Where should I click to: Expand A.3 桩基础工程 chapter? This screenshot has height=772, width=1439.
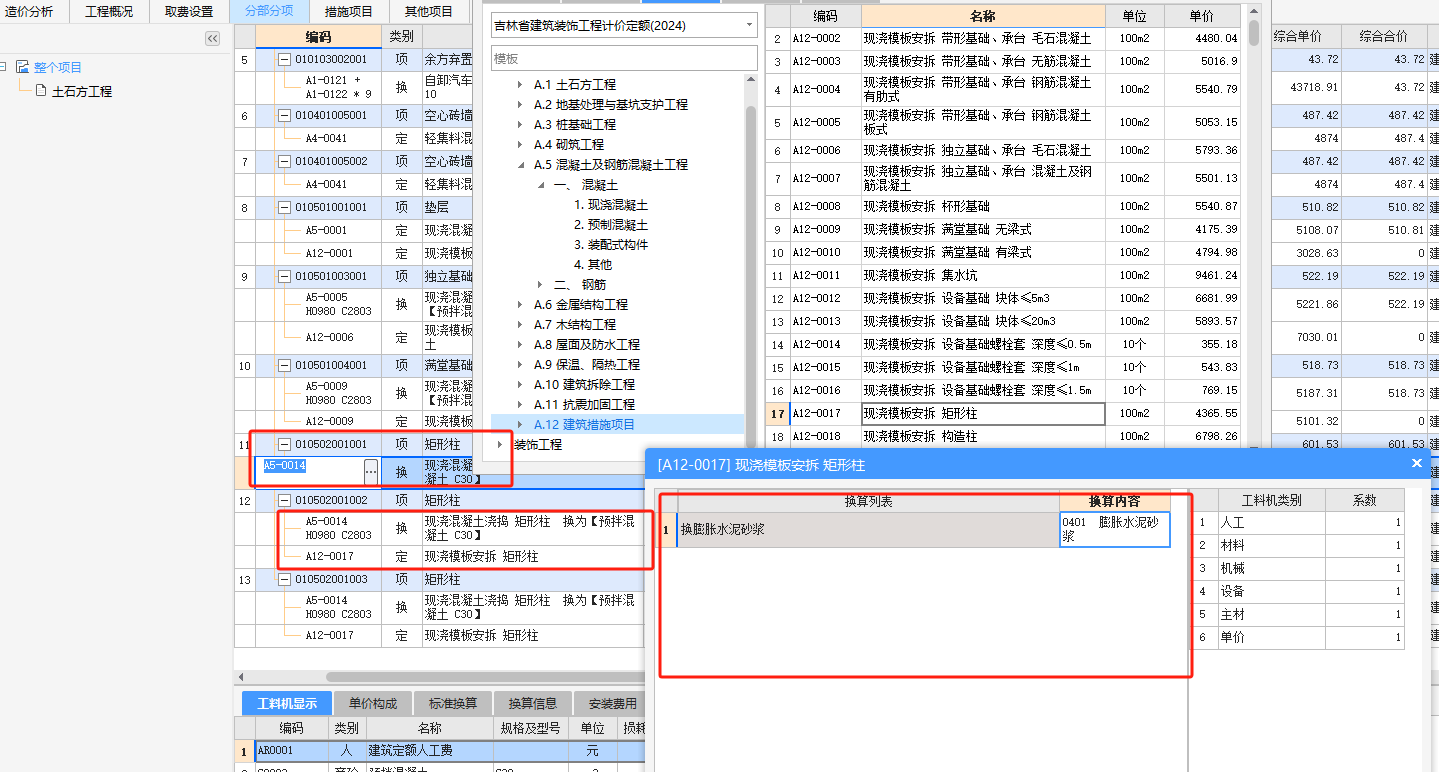point(520,125)
